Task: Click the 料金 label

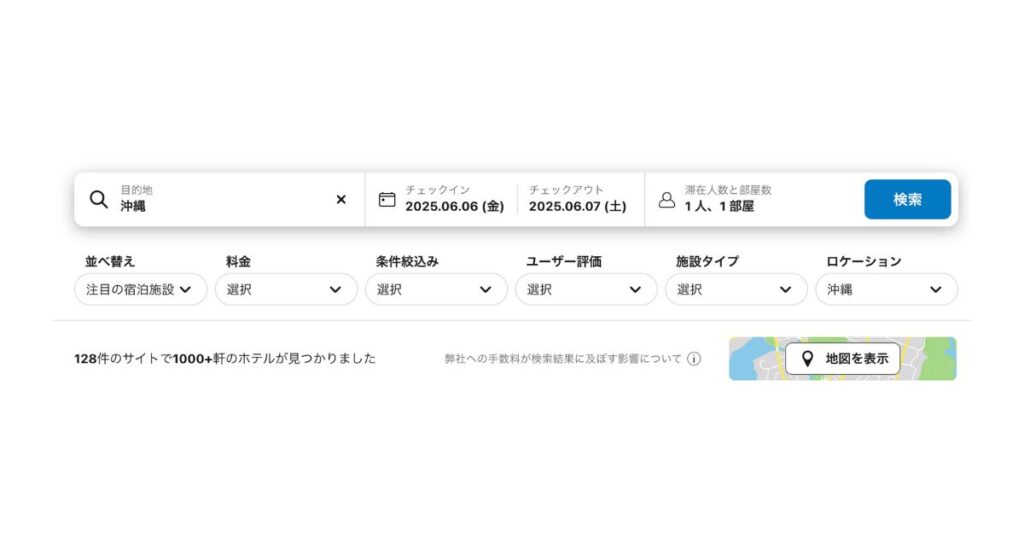Action: tap(238, 261)
